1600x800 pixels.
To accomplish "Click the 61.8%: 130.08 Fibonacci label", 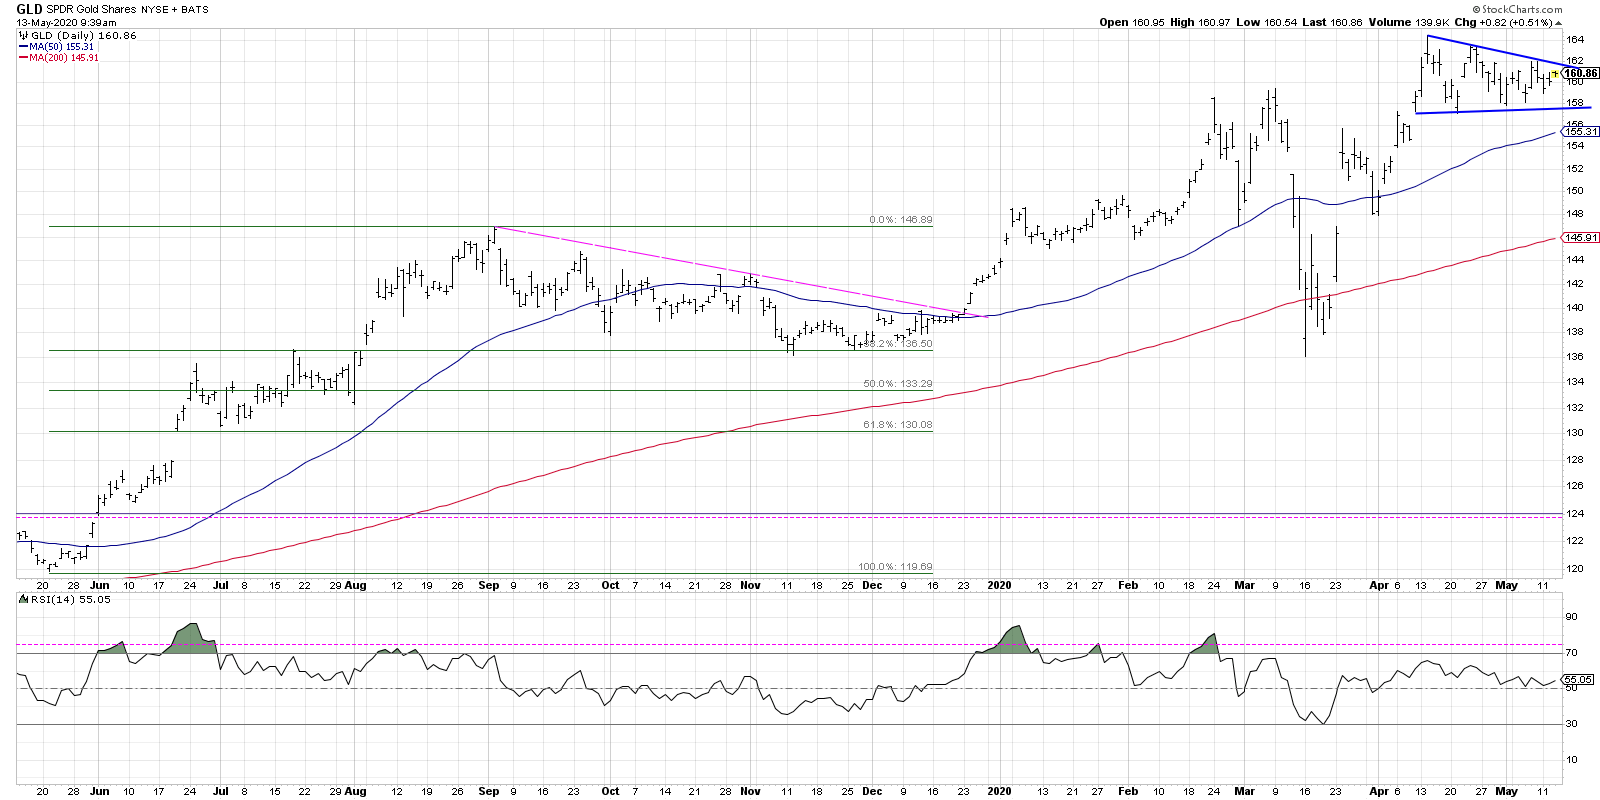I will click(898, 425).
